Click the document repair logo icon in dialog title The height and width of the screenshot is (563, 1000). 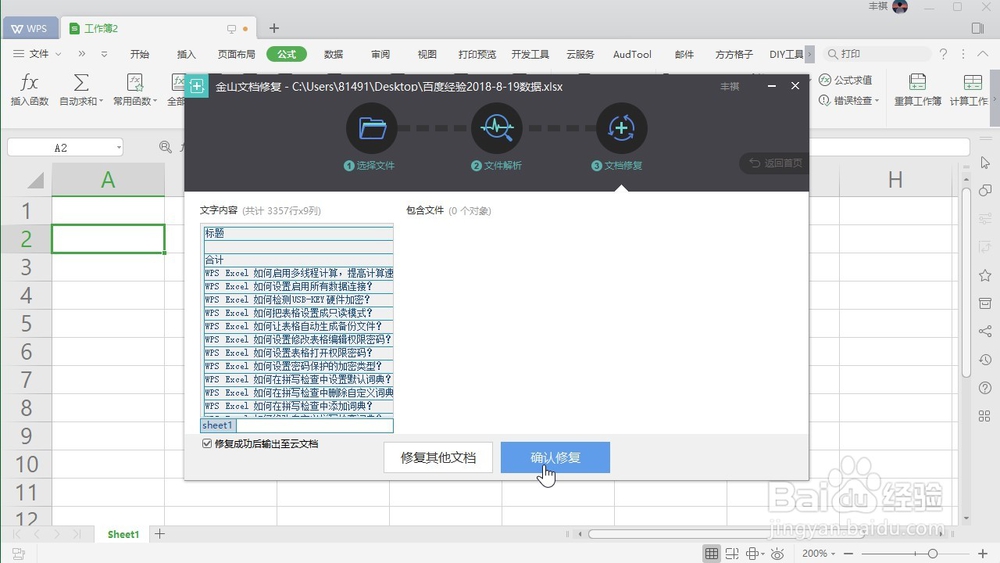click(196, 86)
